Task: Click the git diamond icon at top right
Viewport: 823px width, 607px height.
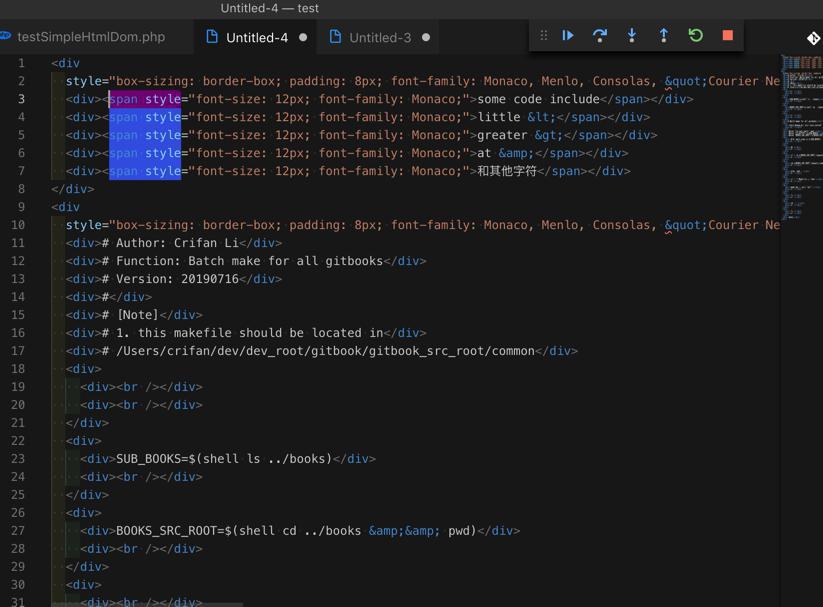Action: [x=813, y=38]
